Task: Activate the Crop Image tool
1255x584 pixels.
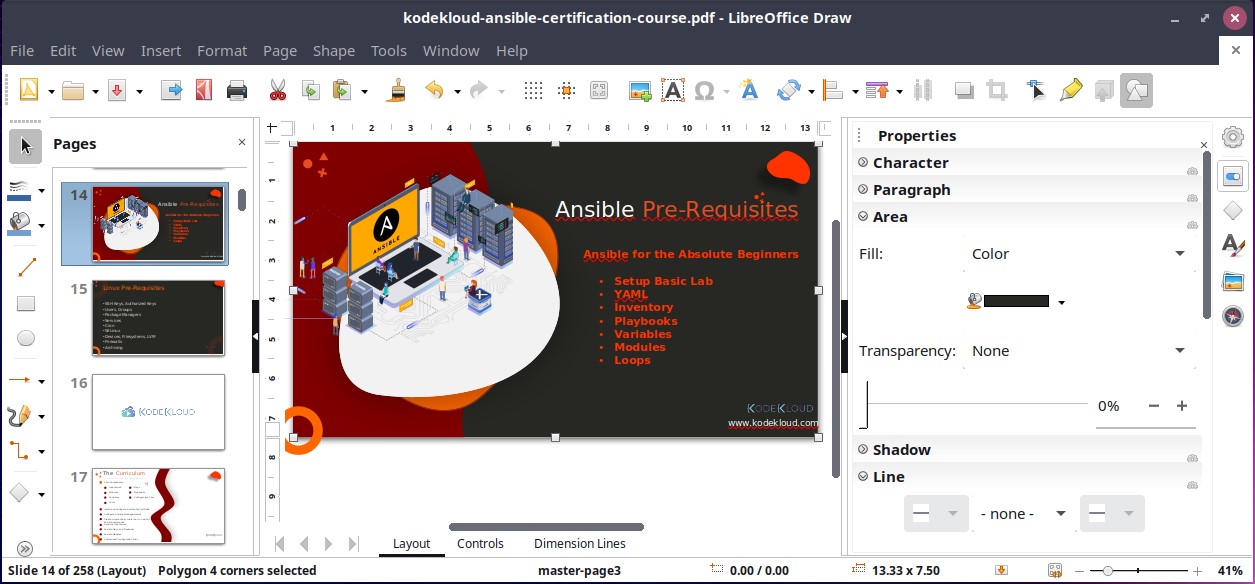Action: pyautogui.click(x=996, y=90)
